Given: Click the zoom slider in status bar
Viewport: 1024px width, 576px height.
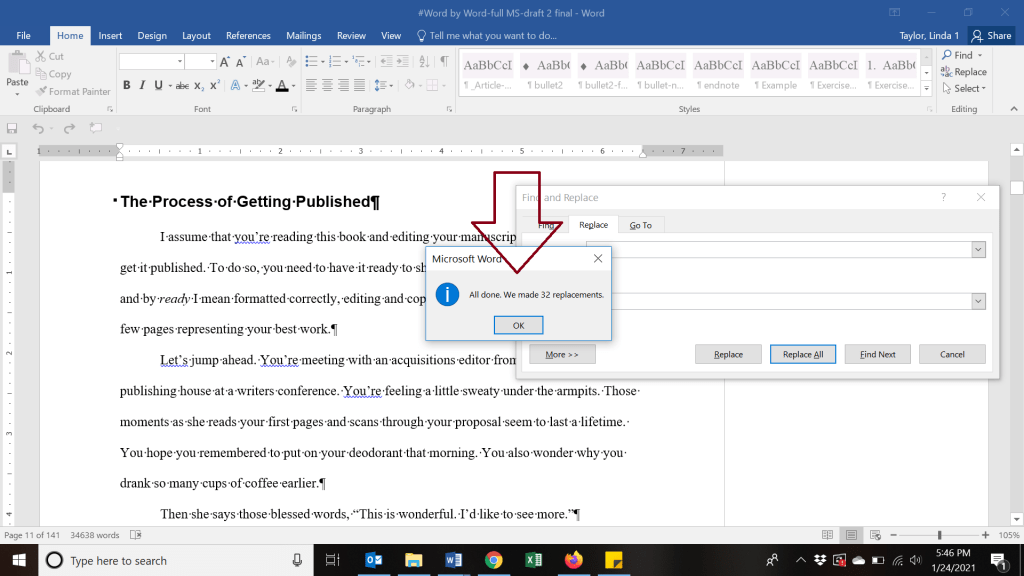Looking at the screenshot, I should (x=939, y=535).
